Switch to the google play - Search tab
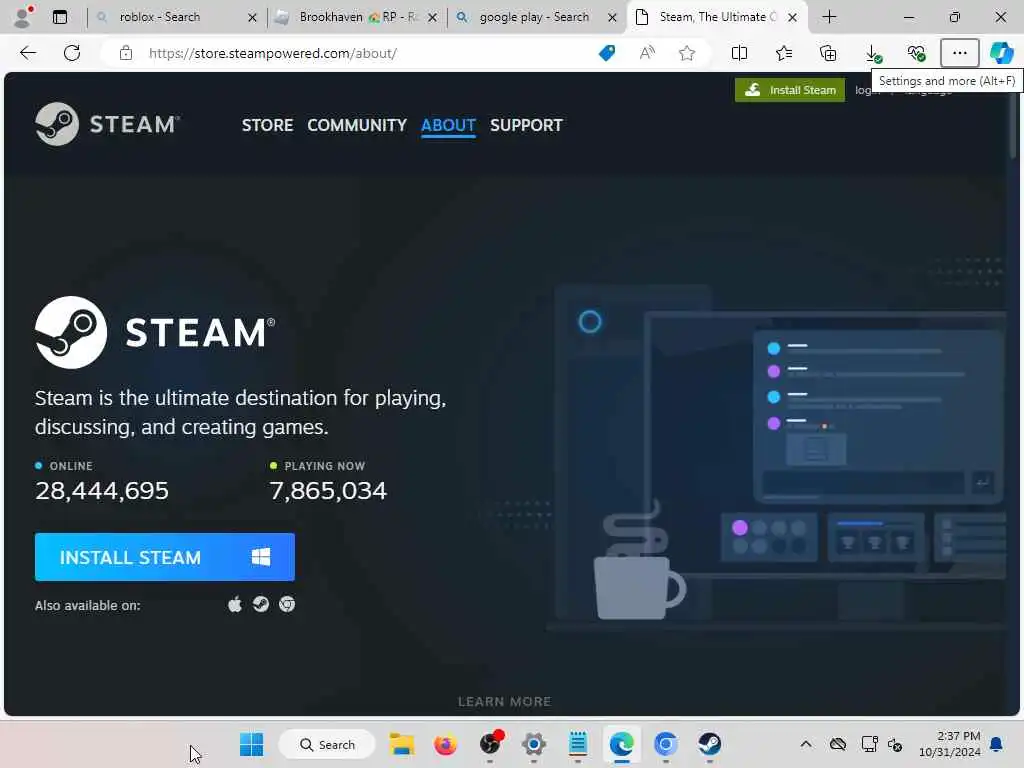The width and height of the screenshot is (1024, 768). (x=536, y=17)
